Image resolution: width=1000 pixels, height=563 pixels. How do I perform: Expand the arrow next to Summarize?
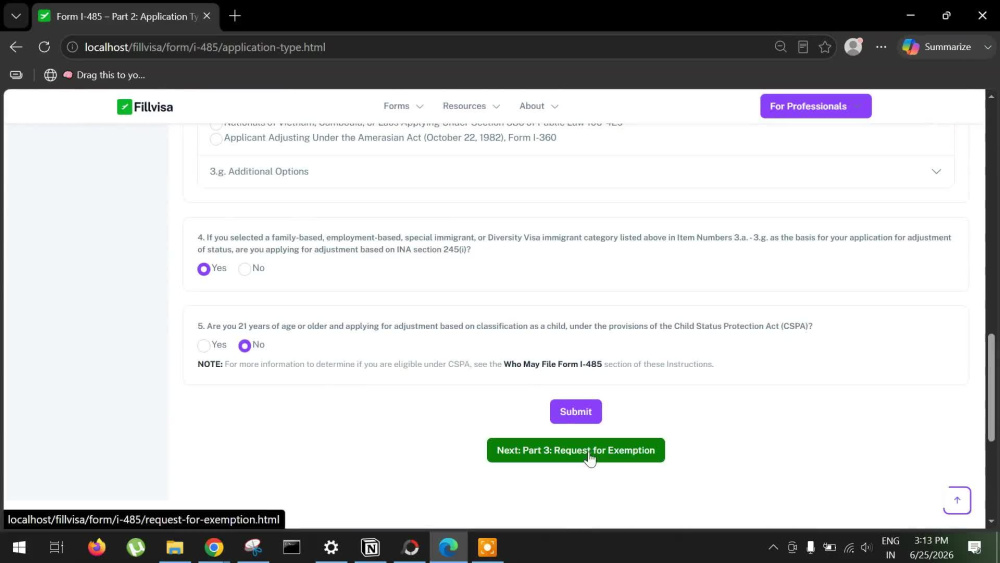pos(988,47)
